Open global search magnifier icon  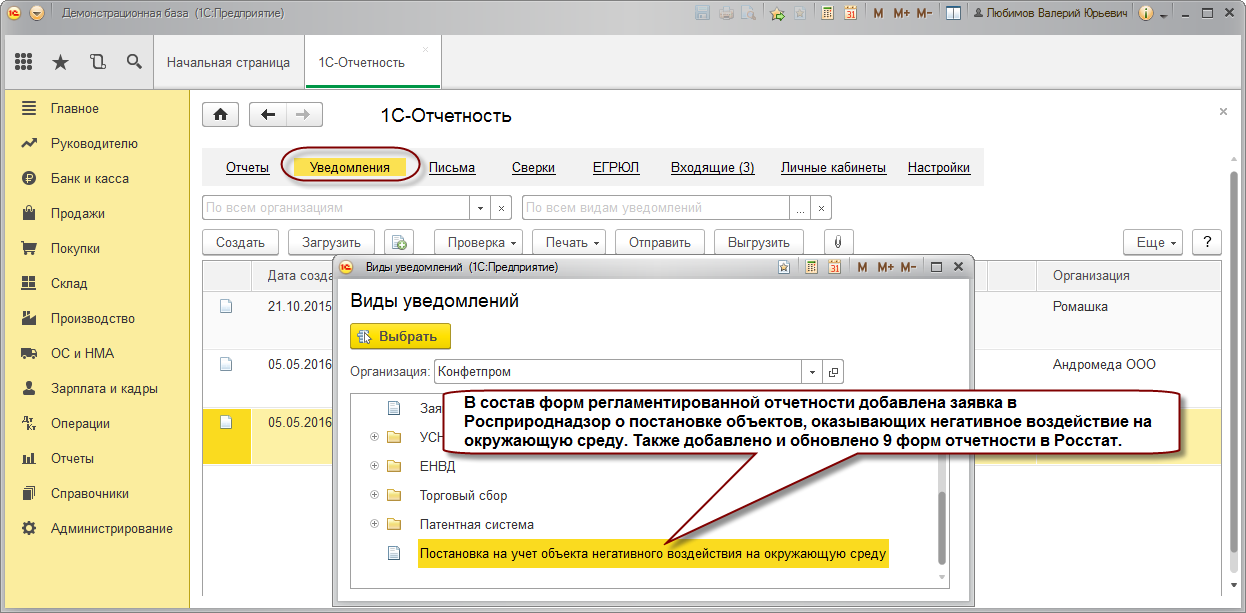tap(134, 62)
